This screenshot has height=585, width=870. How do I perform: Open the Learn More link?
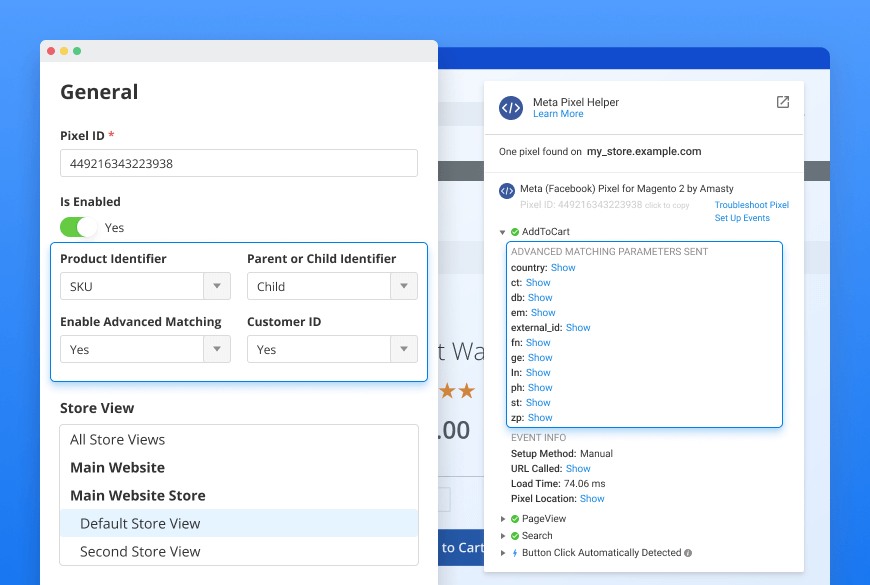pos(558,113)
